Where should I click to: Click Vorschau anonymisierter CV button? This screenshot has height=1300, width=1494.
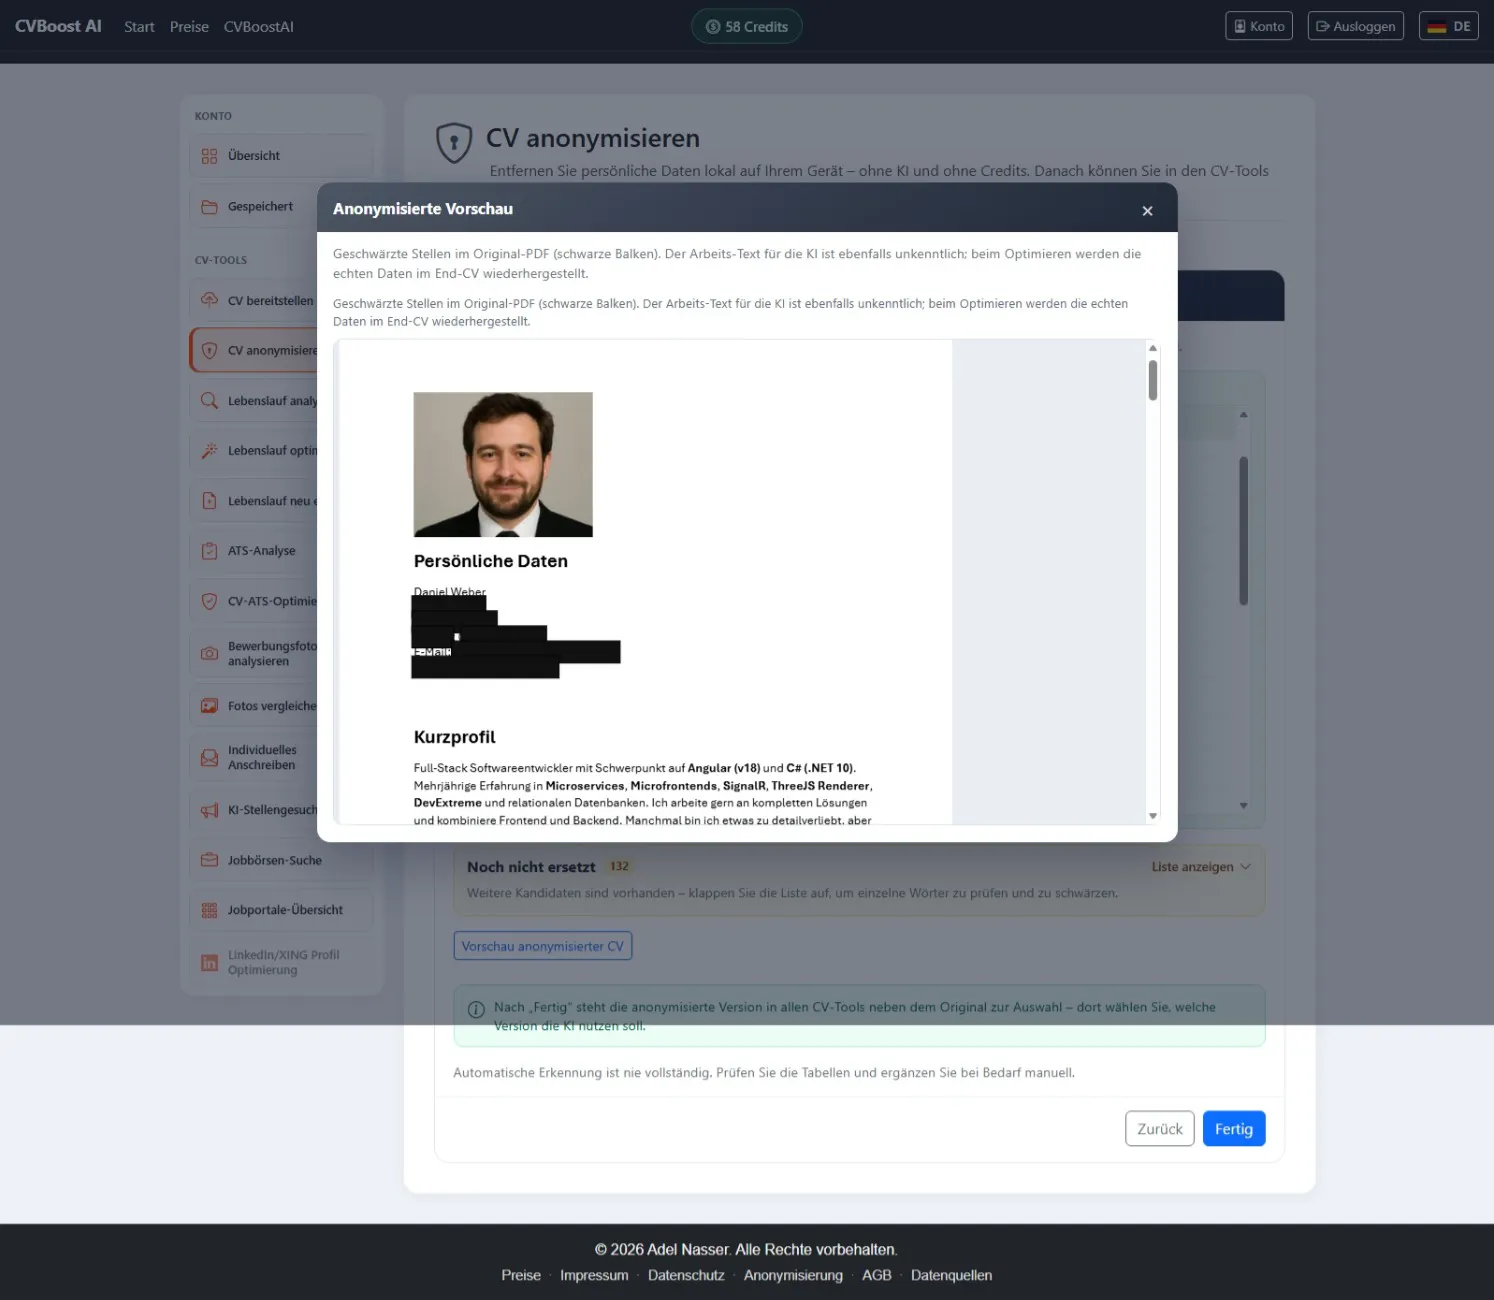(x=543, y=946)
